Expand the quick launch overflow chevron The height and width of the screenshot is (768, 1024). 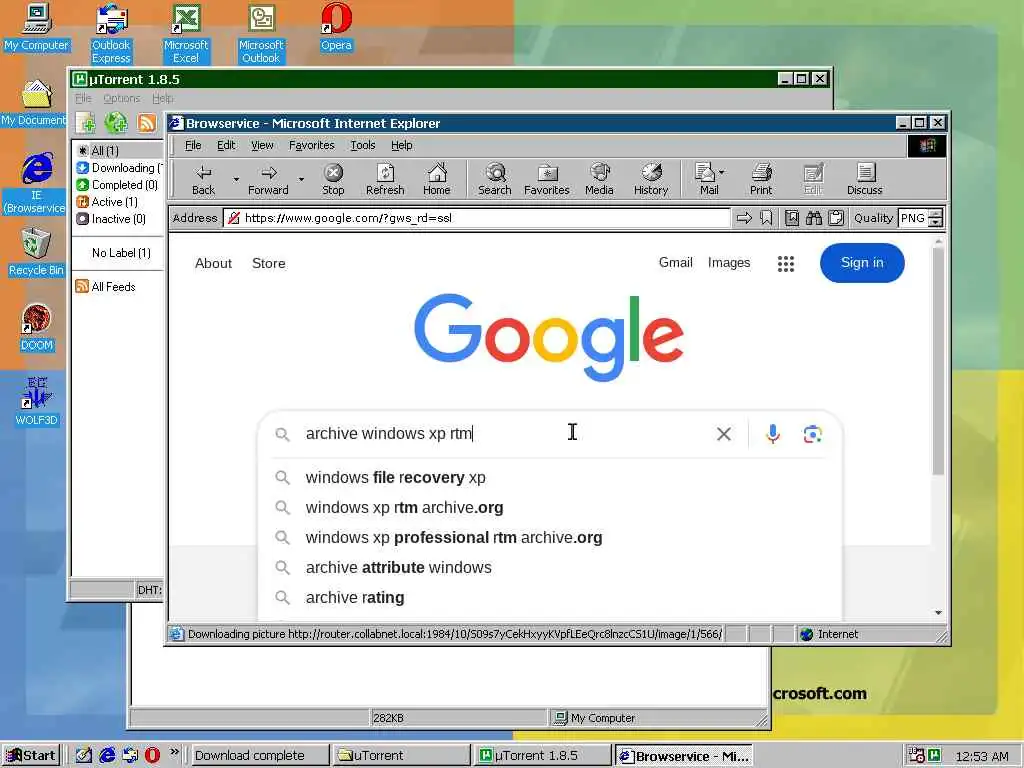point(174,752)
